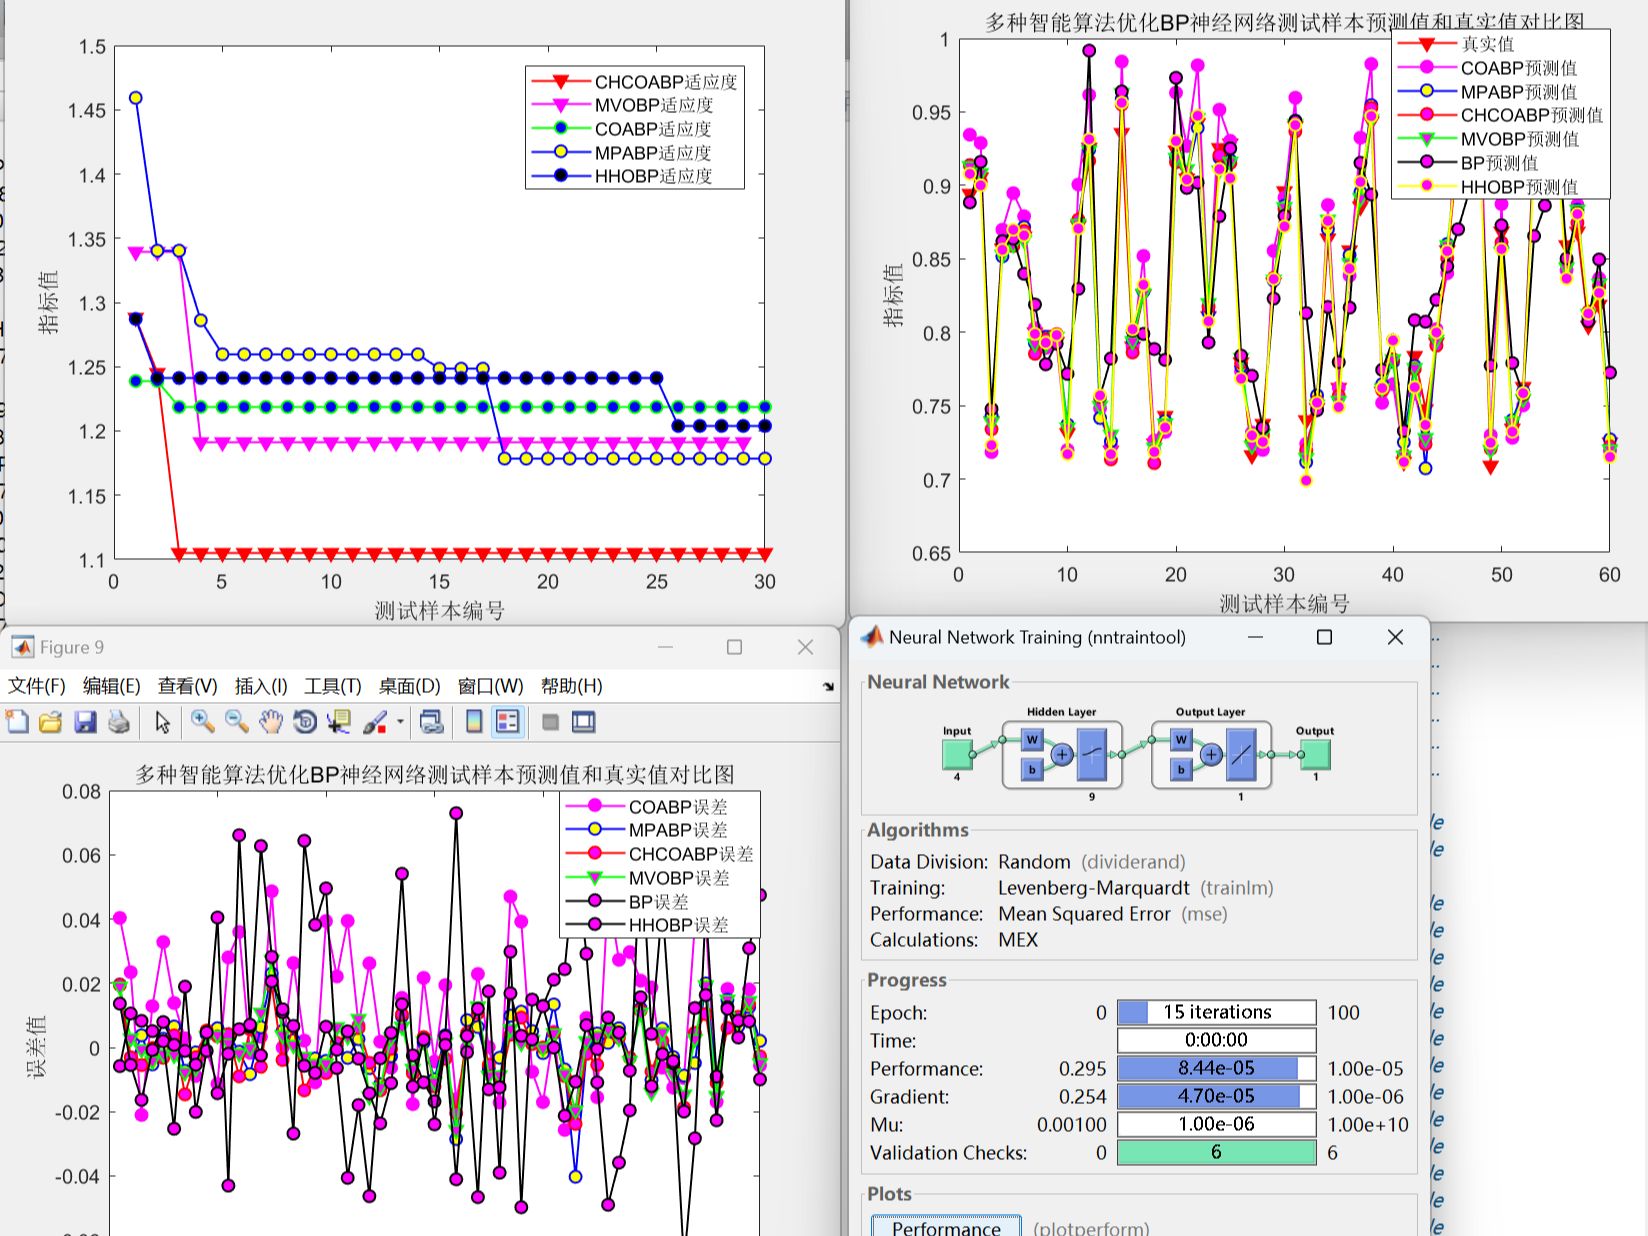1648x1236 pixels.
Task: Select the Edit Plot arrow tool
Action: pyautogui.click(x=163, y=722)
